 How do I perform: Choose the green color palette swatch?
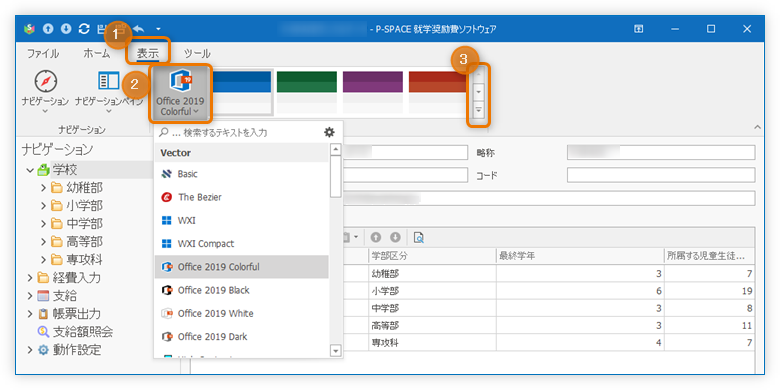(x=306, y=92)
